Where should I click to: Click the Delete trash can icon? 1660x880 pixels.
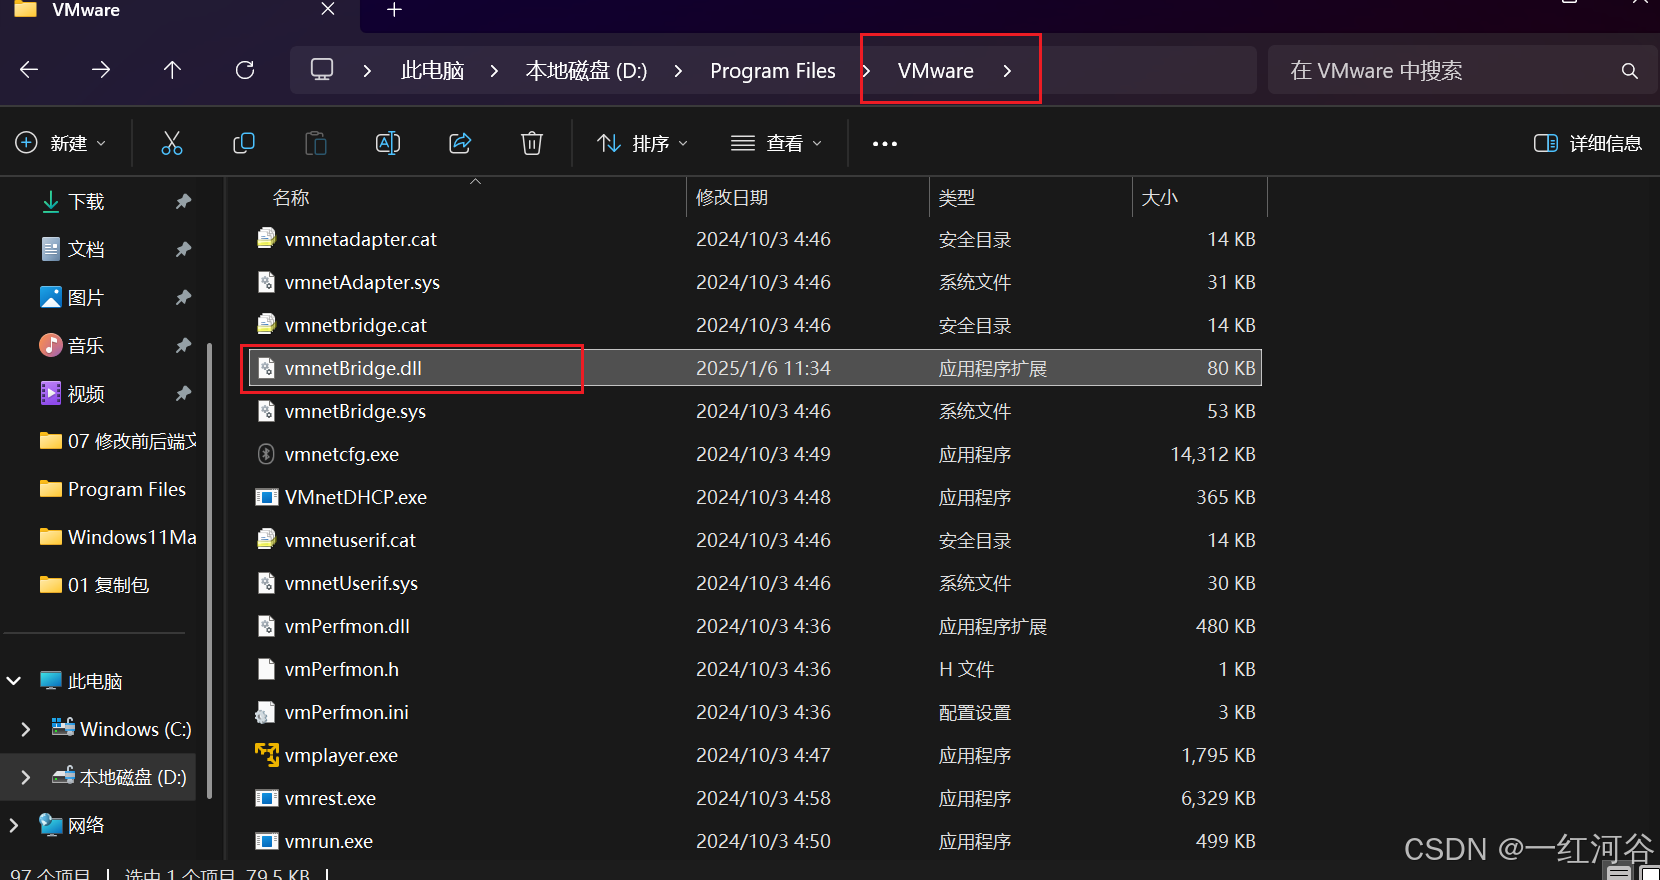coord(532,143)
